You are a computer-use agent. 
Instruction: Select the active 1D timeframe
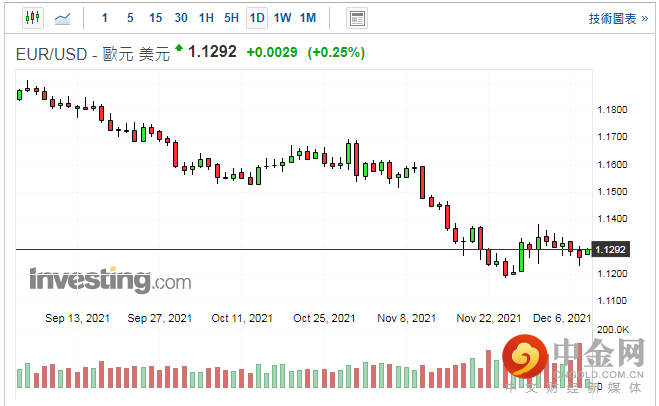pyautogui.click(x=257, y=18)
